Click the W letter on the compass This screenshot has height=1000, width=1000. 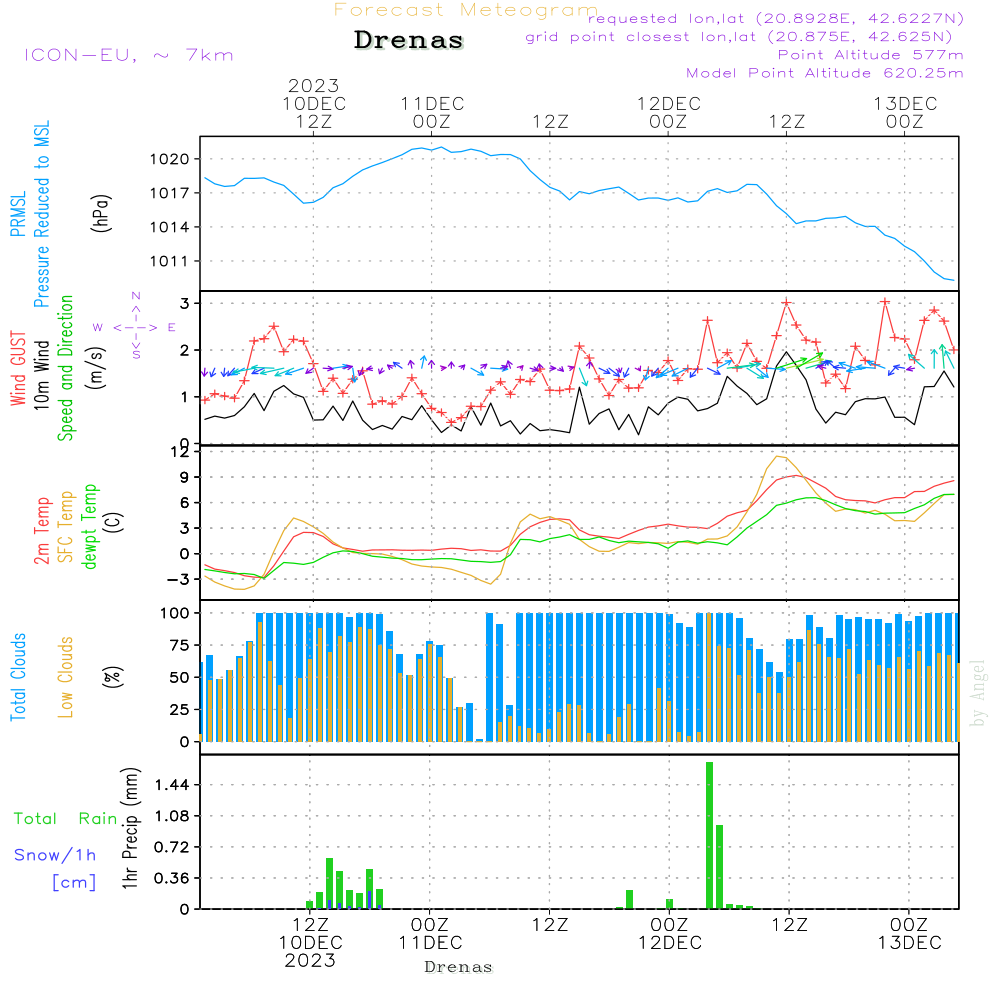coord(98,327)
